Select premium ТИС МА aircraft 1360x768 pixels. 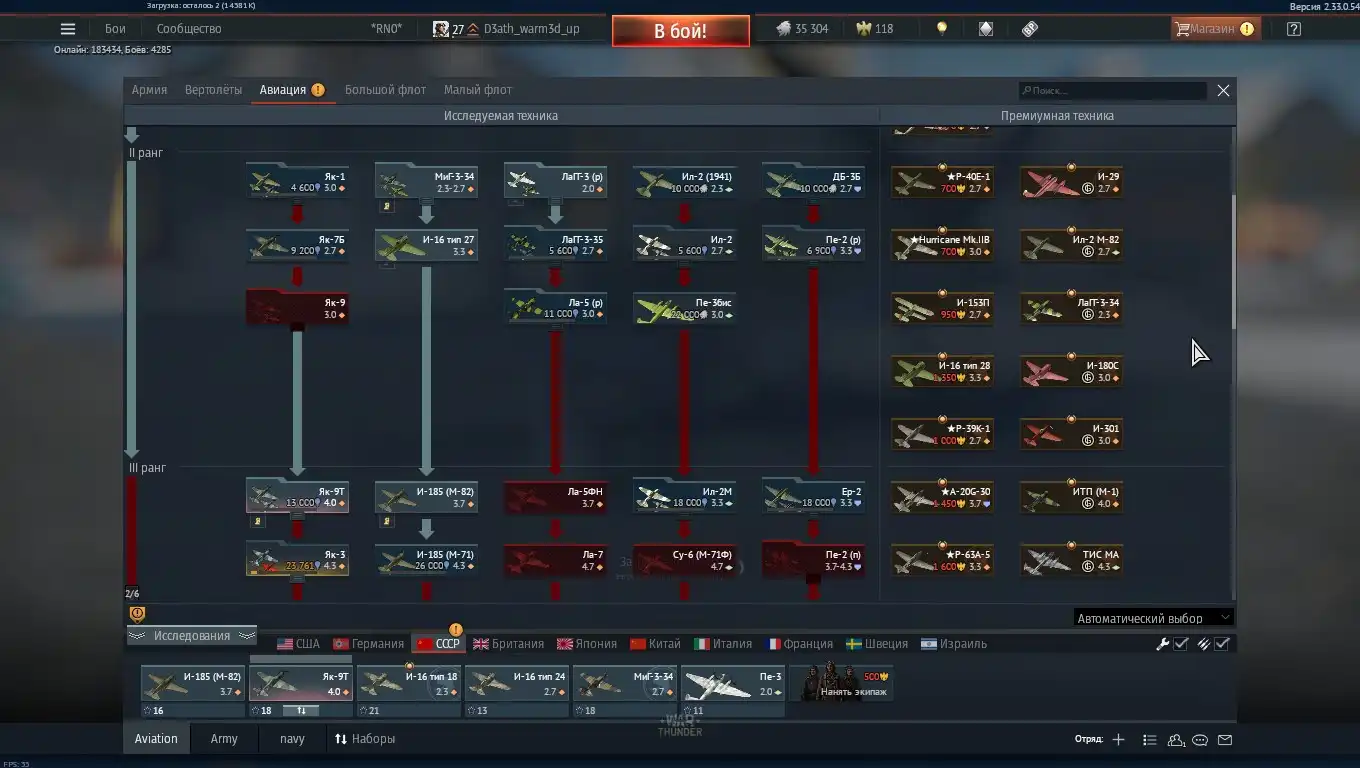coord(1071,560)
